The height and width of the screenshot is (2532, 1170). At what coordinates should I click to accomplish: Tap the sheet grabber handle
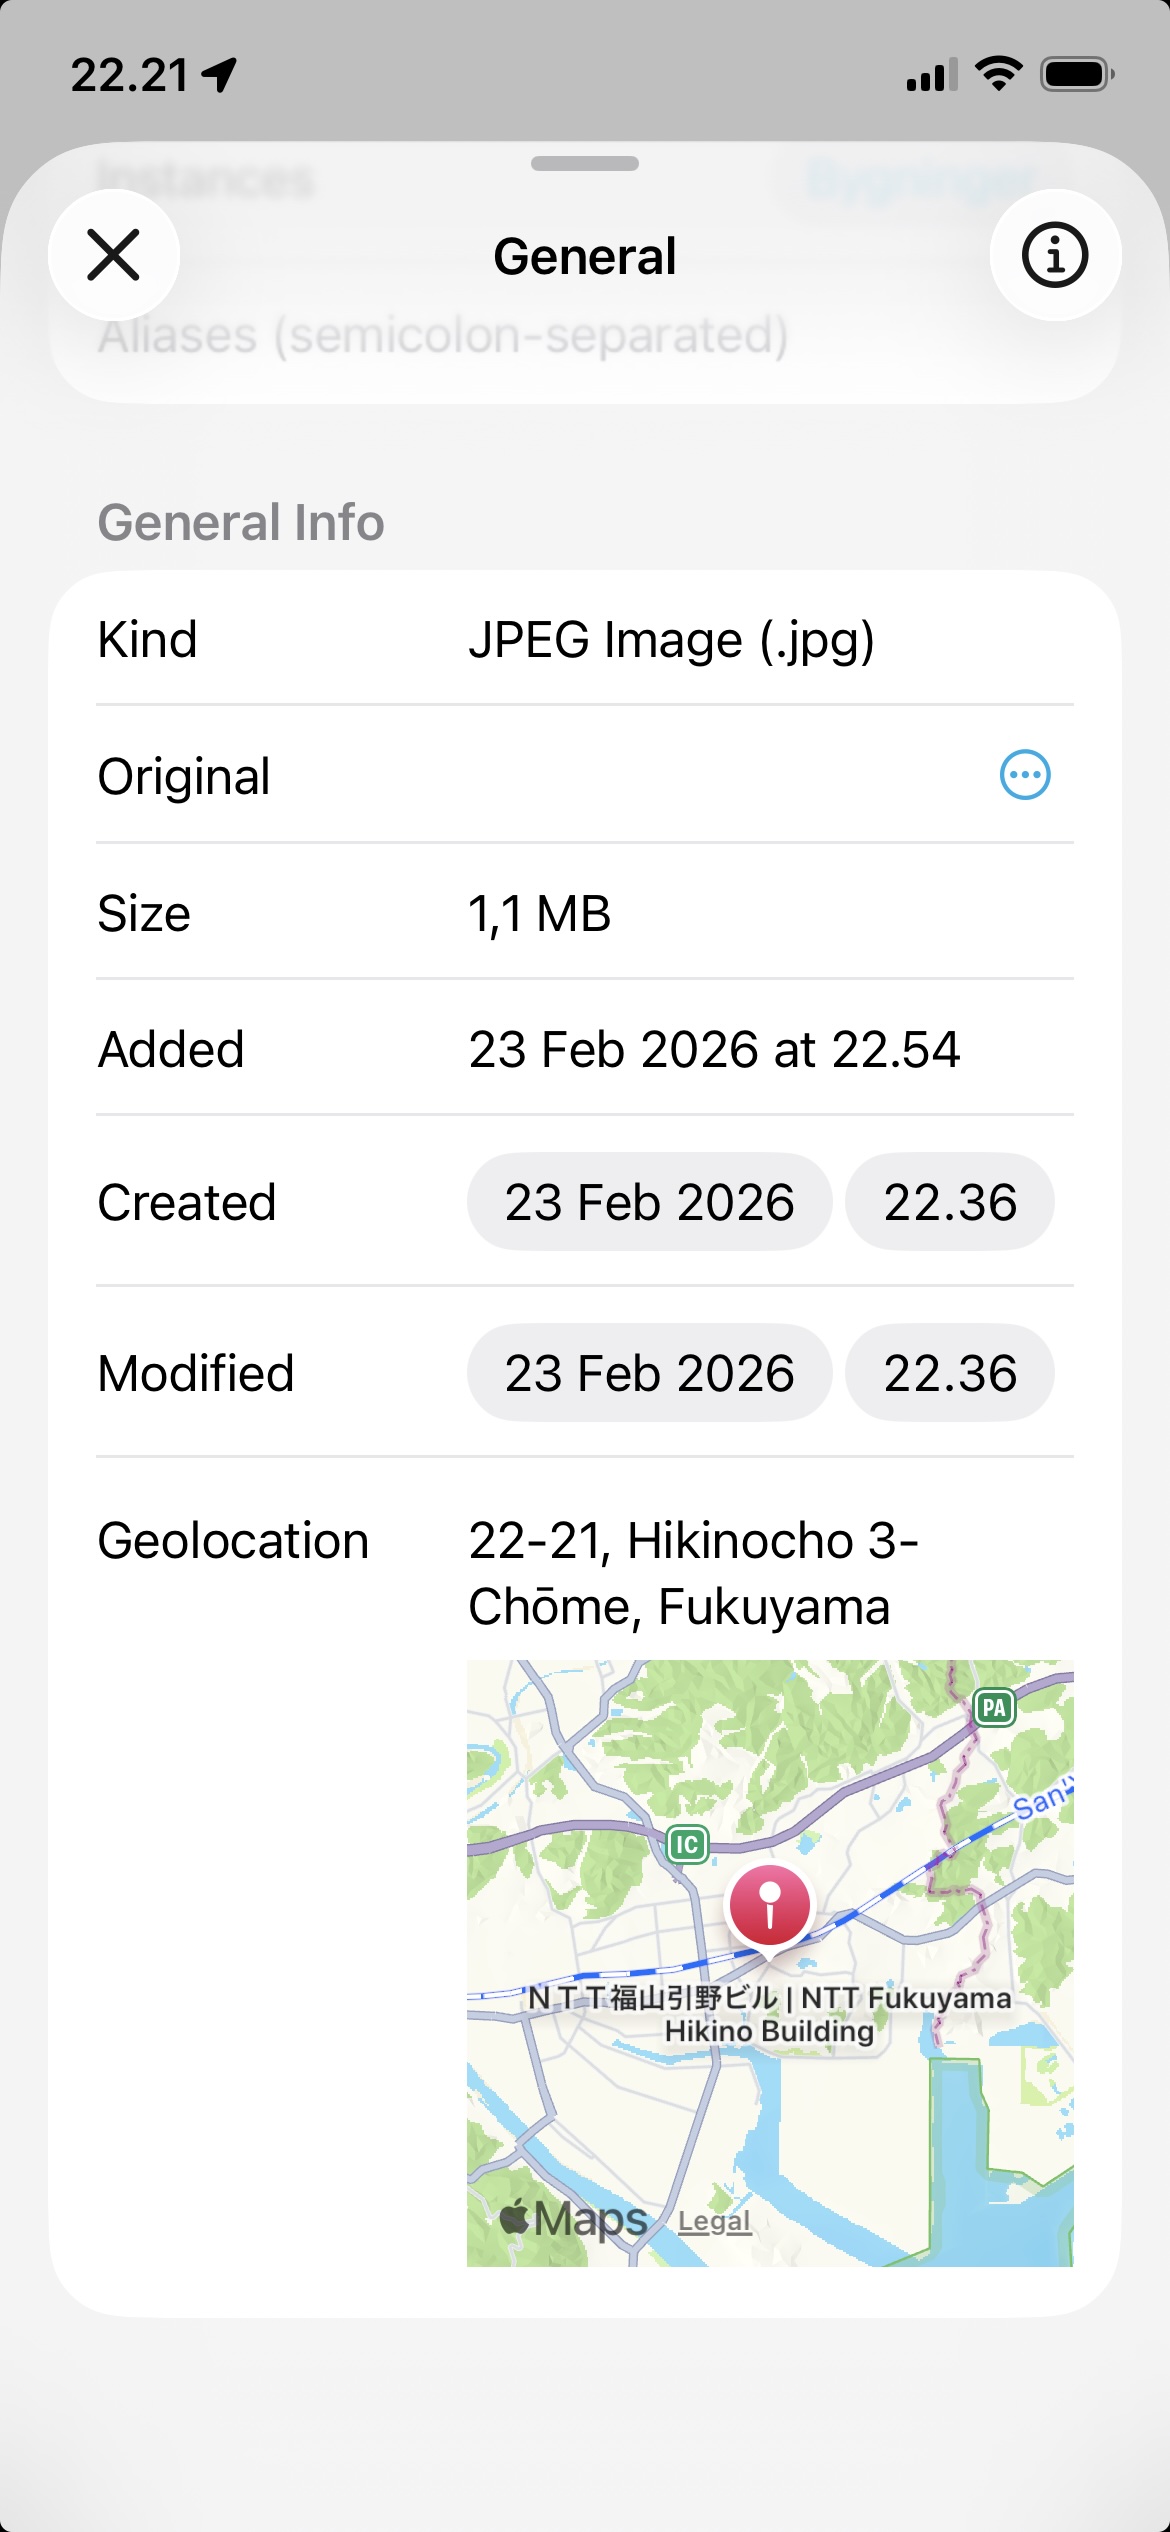[585, 164]
